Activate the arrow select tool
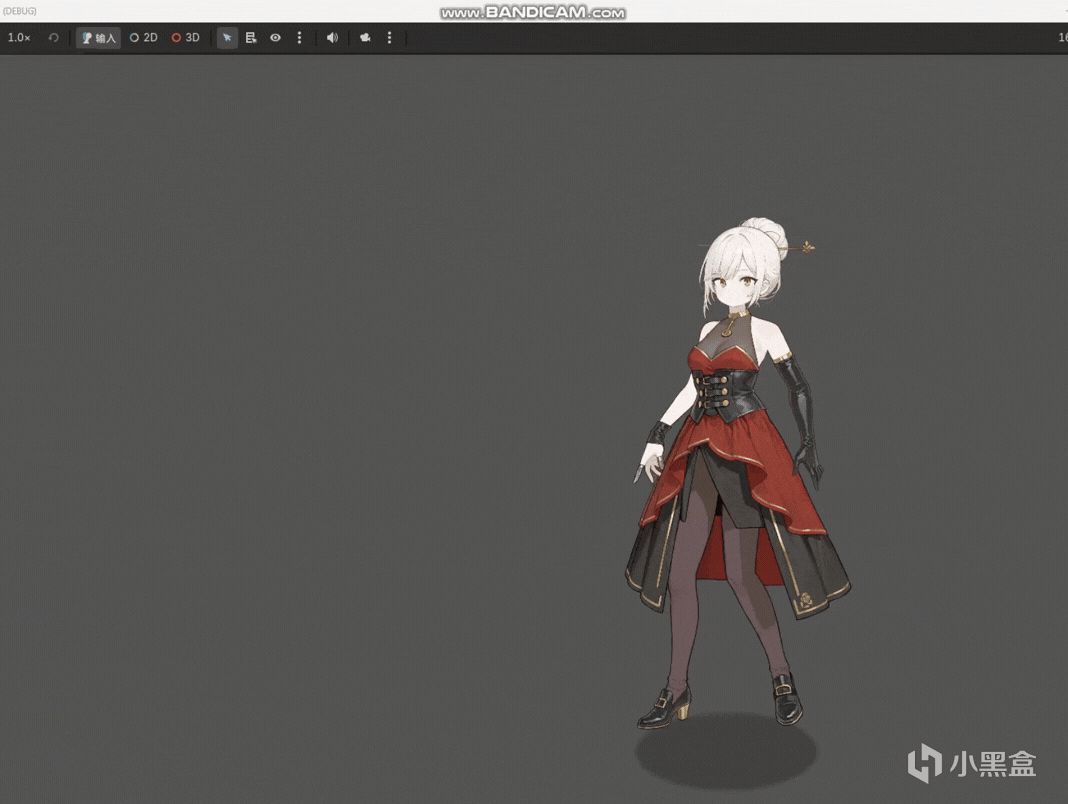Screen dimensions: 1068x804 227,37
